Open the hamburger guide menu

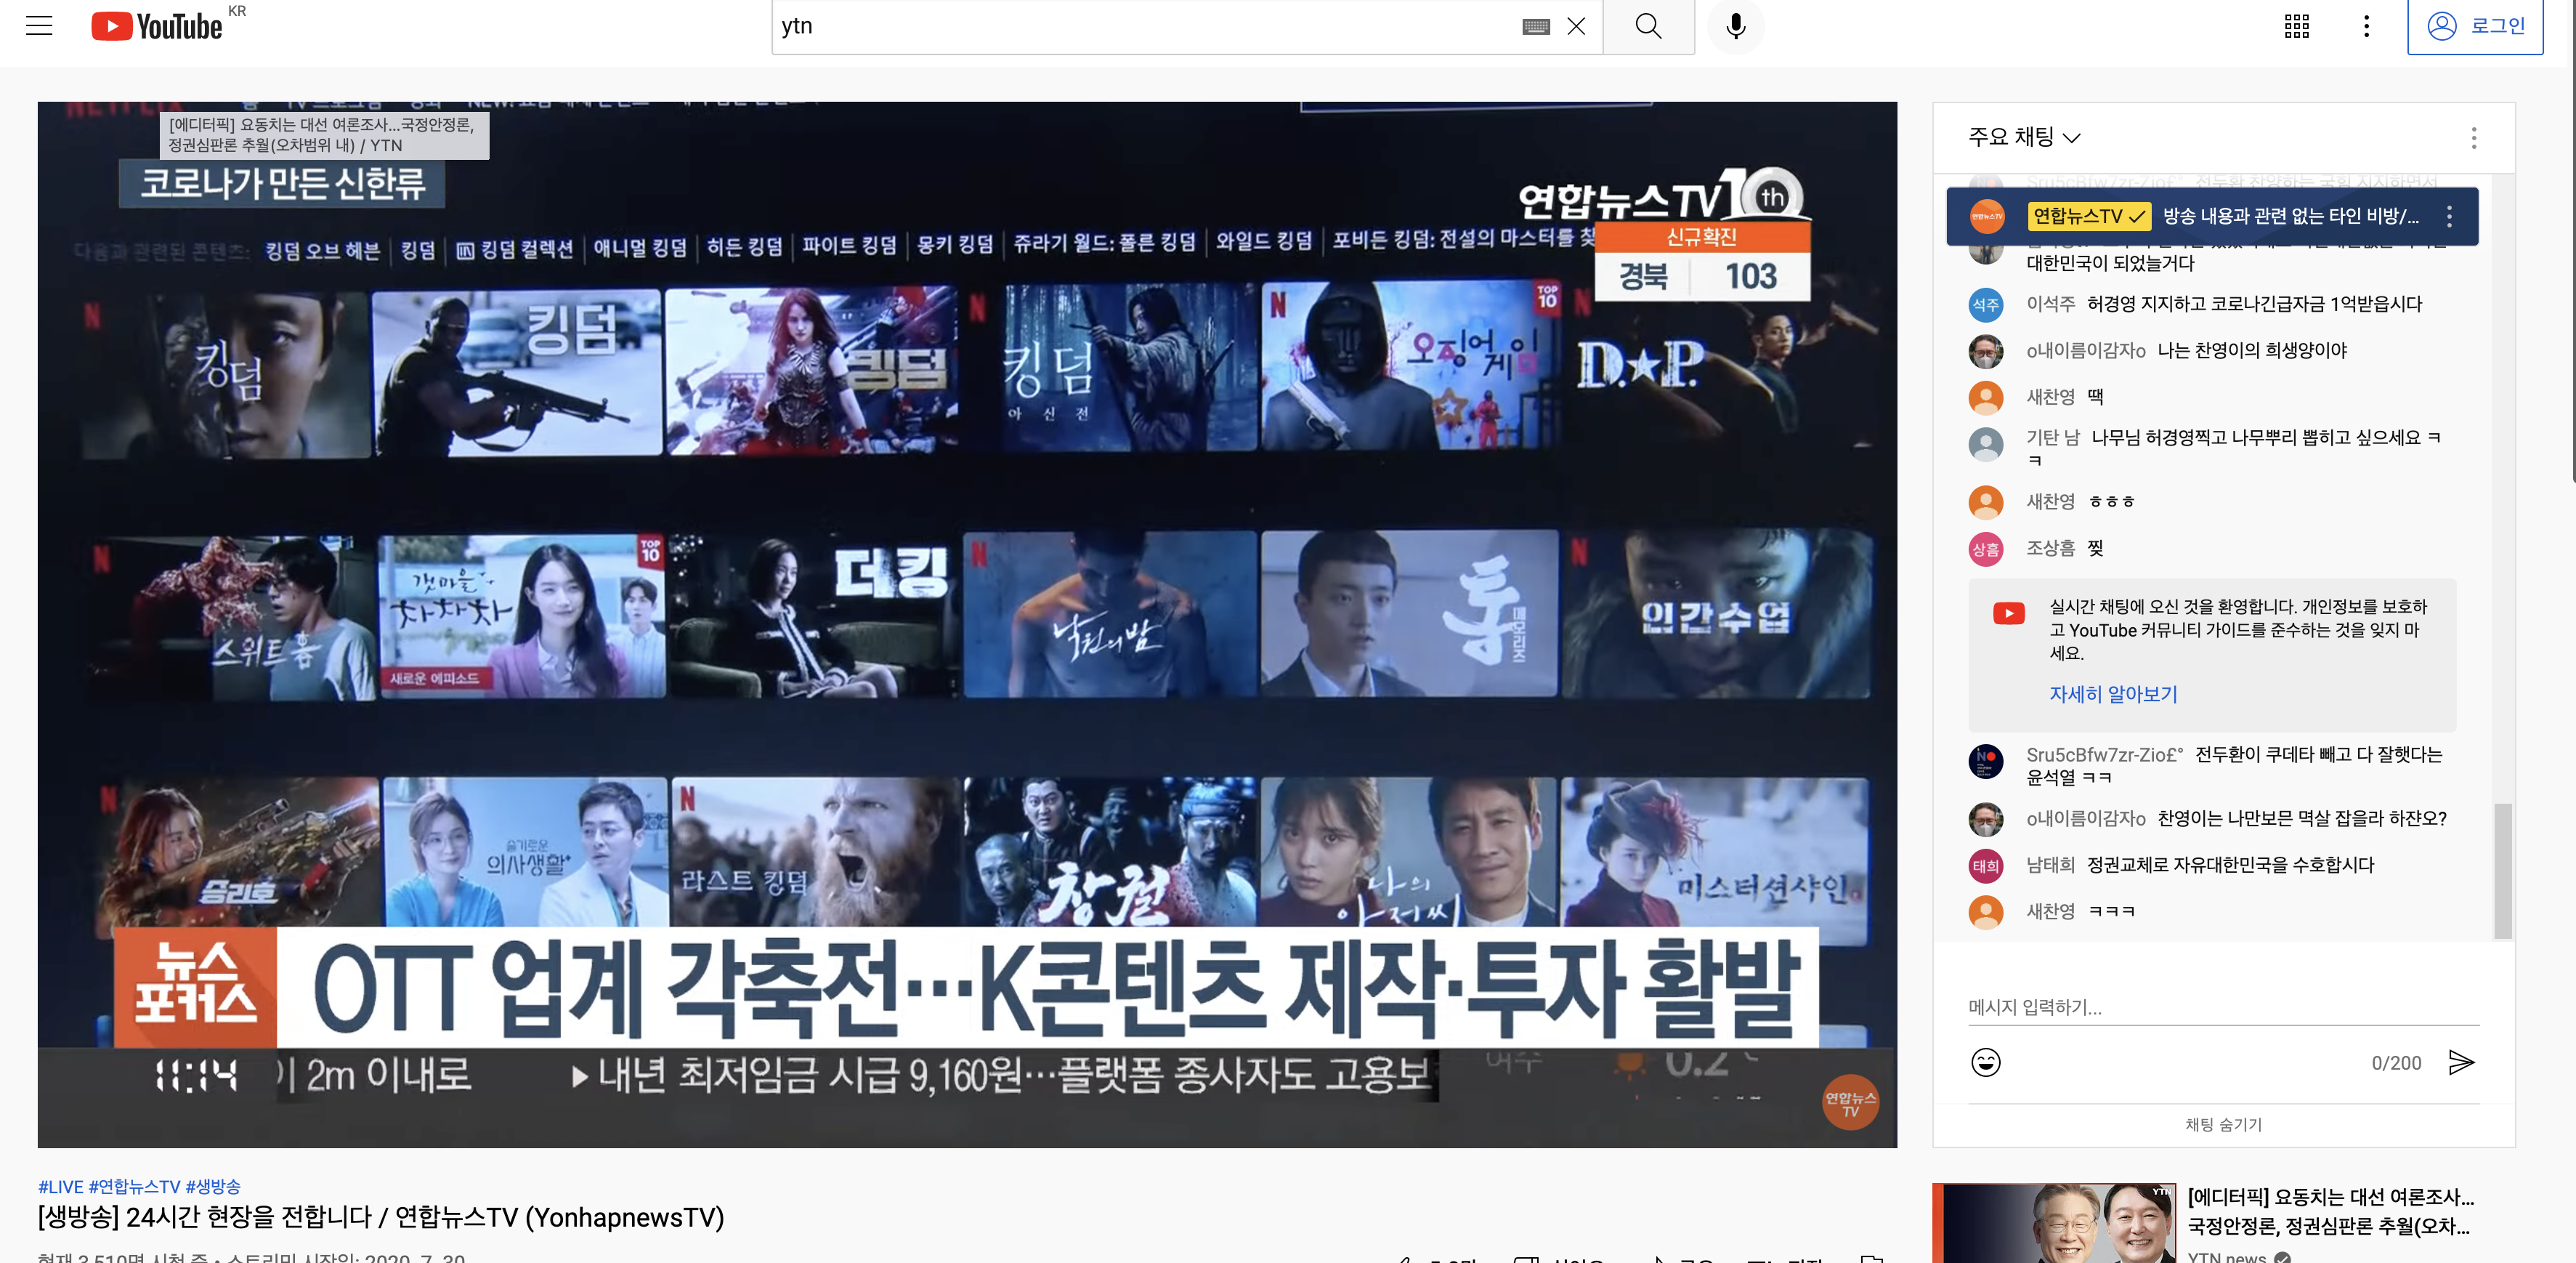click(39, 26)
